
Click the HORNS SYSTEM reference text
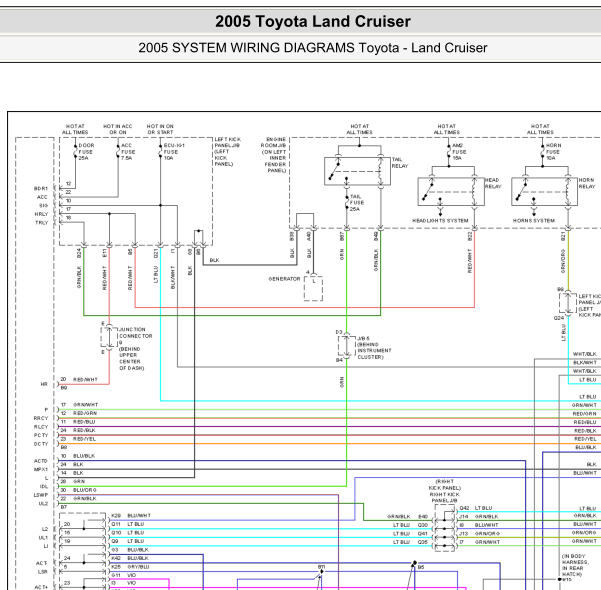click(534, 221)
